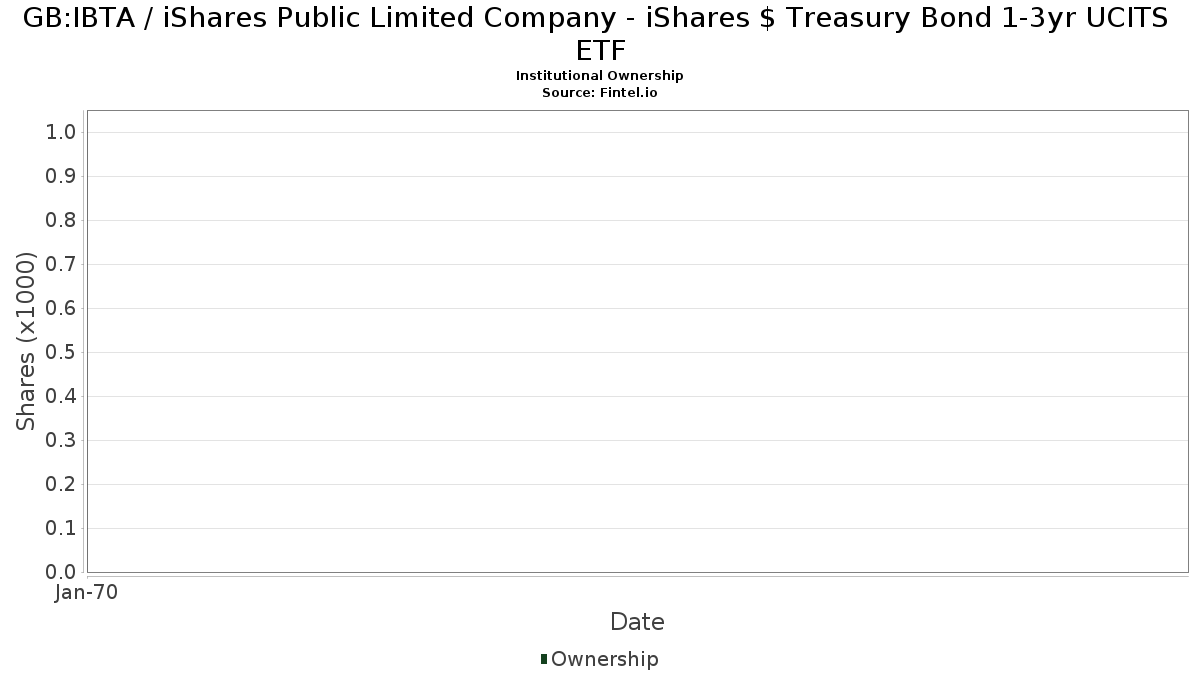
Task: Click the 0.8 y-axis tick label
Action: tap(62, 221)
